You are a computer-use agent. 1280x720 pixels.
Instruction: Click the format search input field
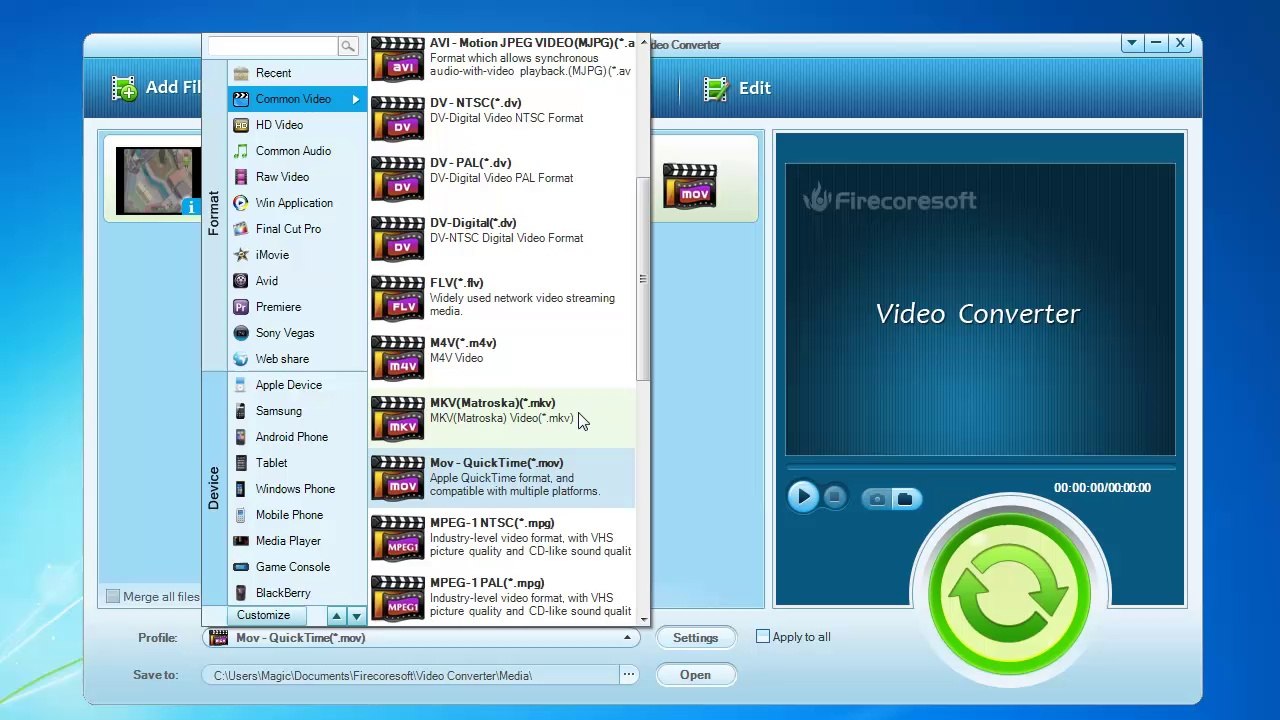click(272, 46)
